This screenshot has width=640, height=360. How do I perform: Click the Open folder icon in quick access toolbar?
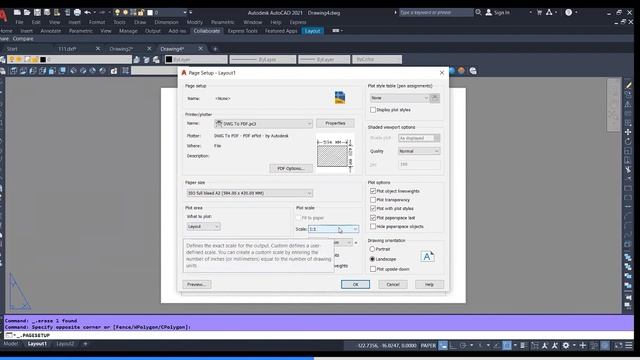(27, 13)
